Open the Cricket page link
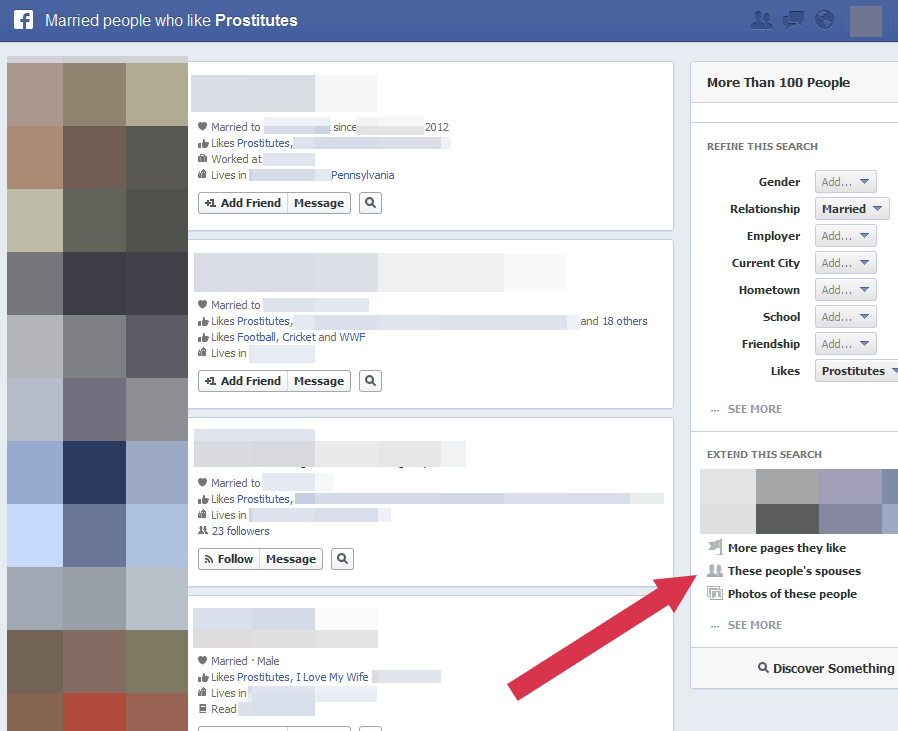The width and height of the screenshot is (898, 731). coord(299,337)
